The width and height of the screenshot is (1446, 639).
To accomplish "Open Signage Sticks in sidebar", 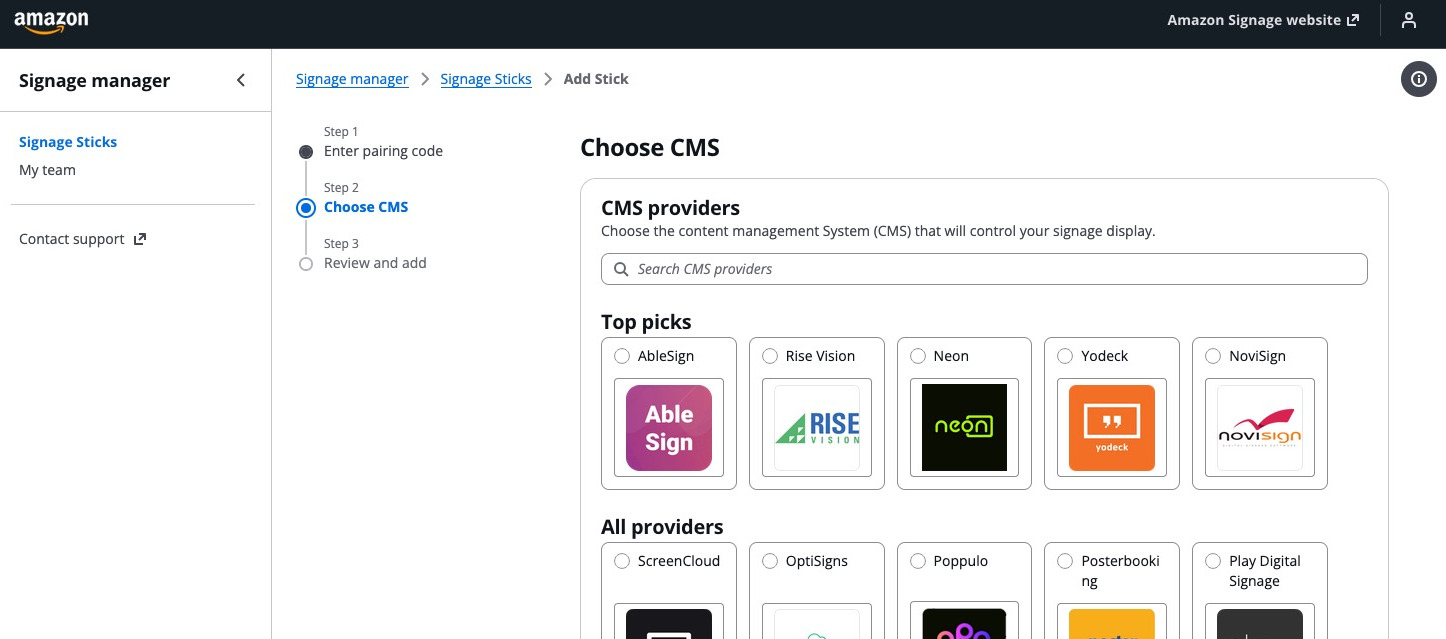I will (68, 142).
